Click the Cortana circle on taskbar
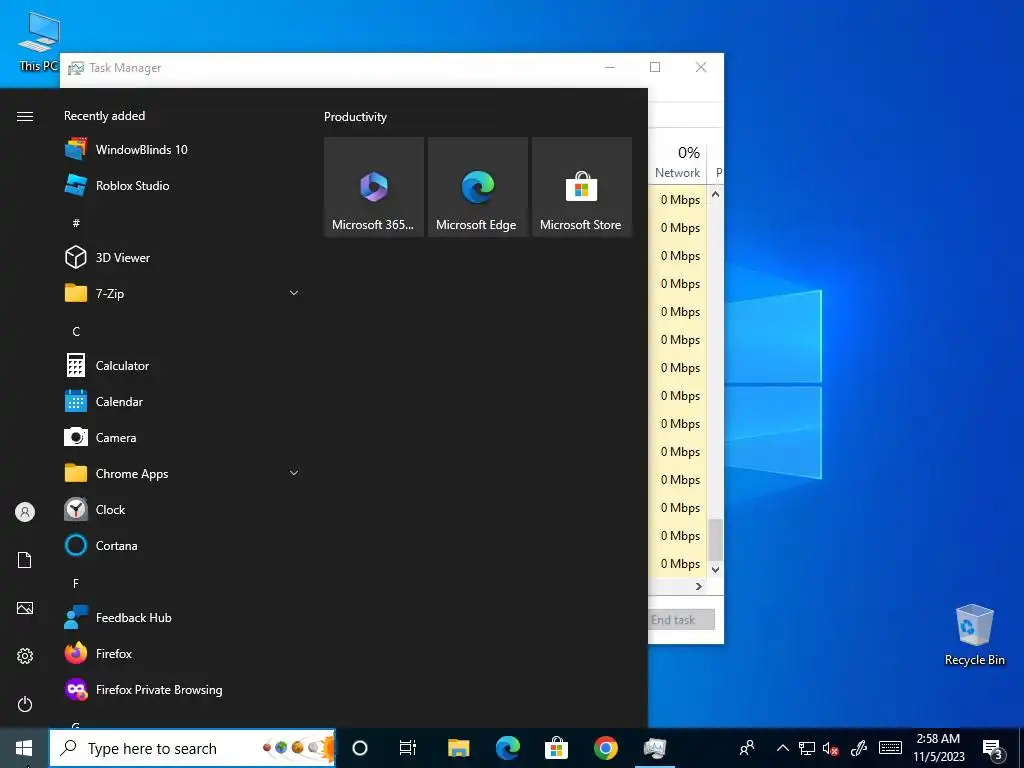Screen dimensions: 1024x768 [x=360, y=748]
